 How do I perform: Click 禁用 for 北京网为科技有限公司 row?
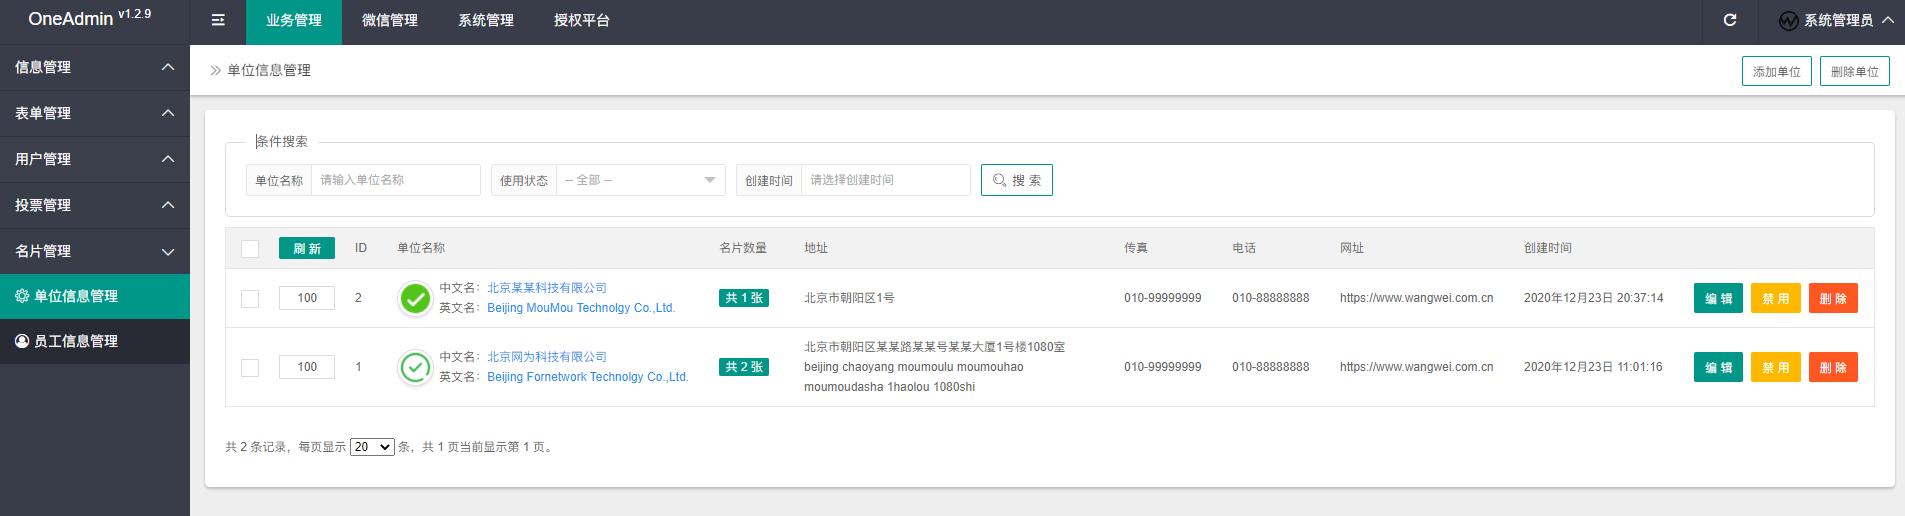pyautogui.click(x=1776, y=367)
